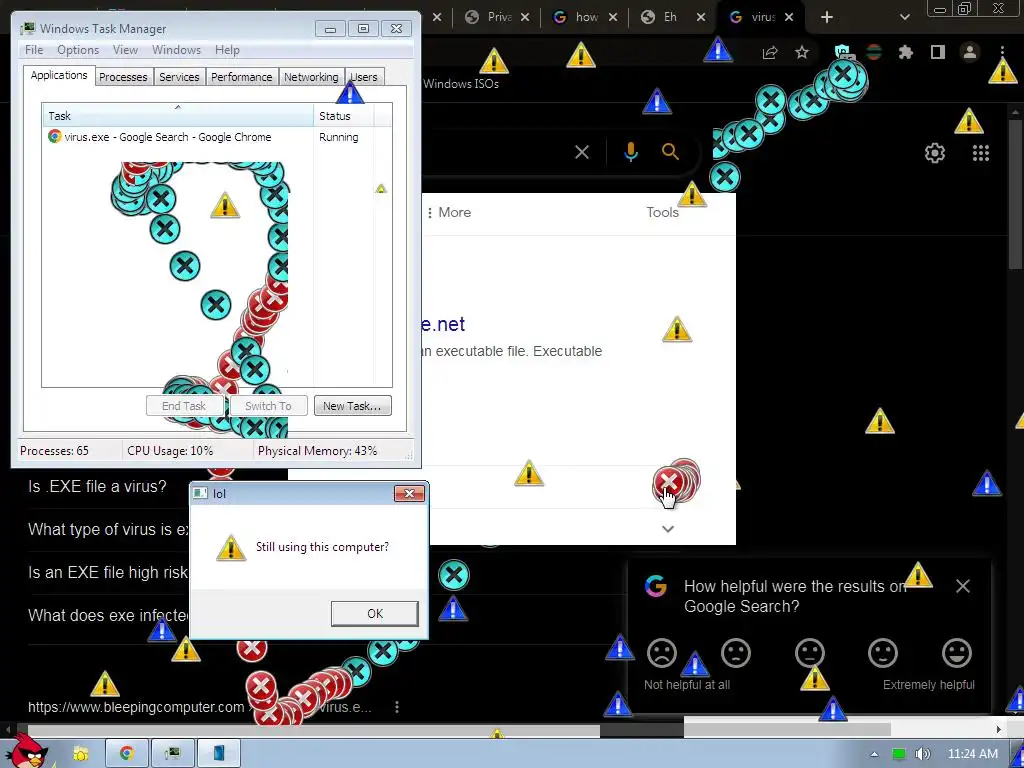
Task: Click the Switch To button
Action: coord(268,406)
